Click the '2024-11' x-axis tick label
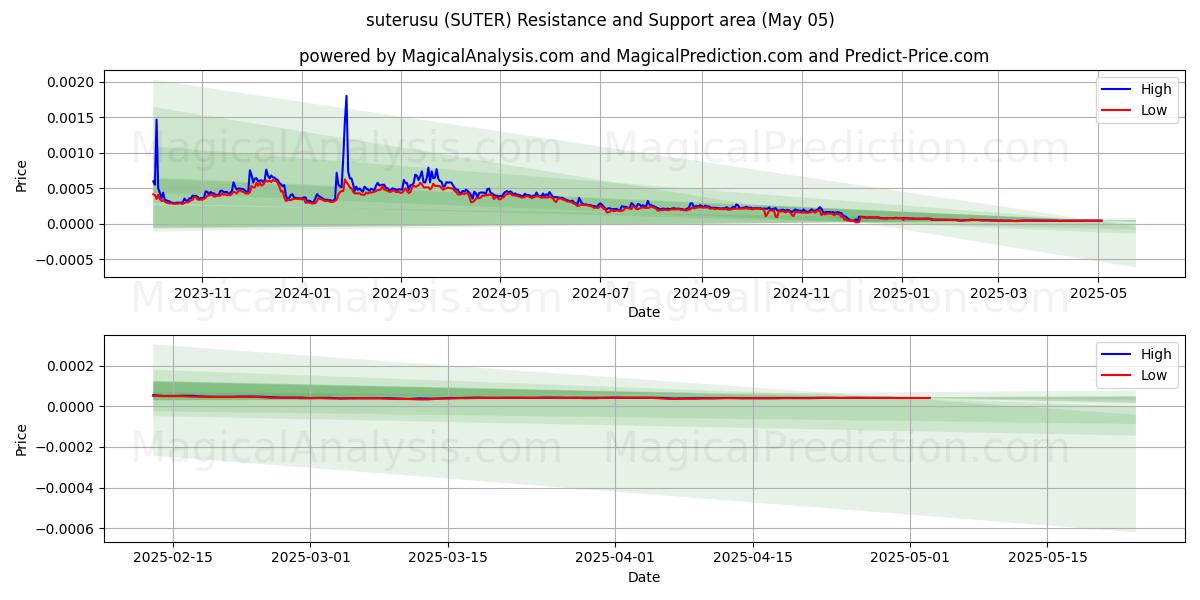The height and width of the screenshot is (600, 1200). click(801, 292)
